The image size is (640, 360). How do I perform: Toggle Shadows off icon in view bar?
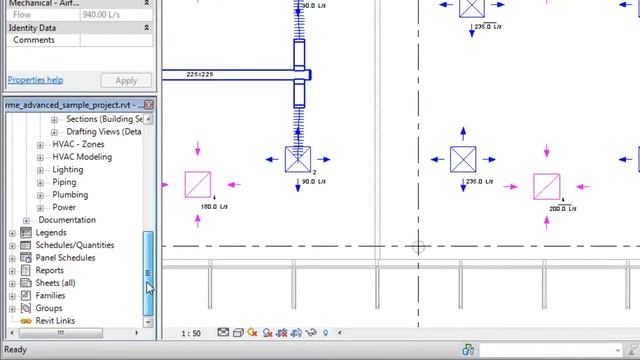267,333
